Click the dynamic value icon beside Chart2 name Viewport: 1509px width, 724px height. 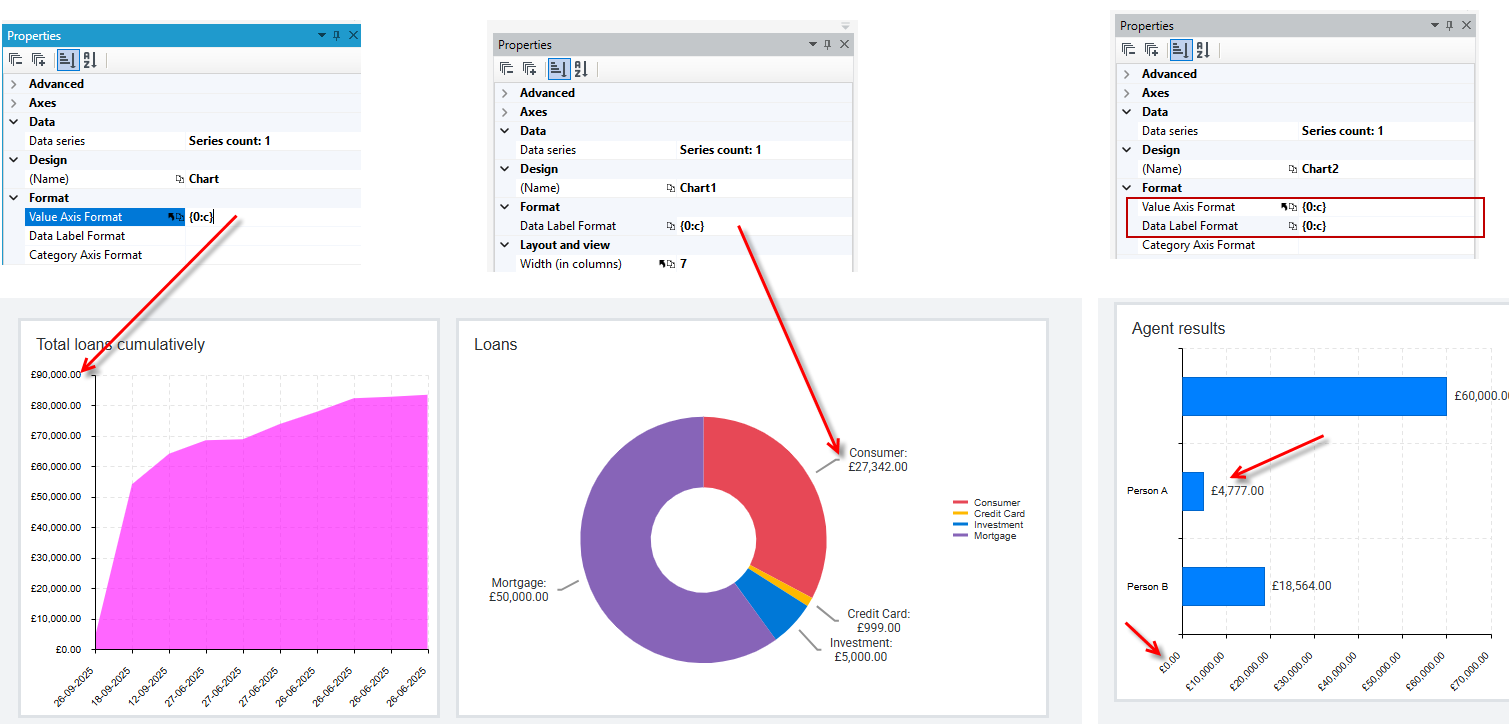[x=1294, y=169]
